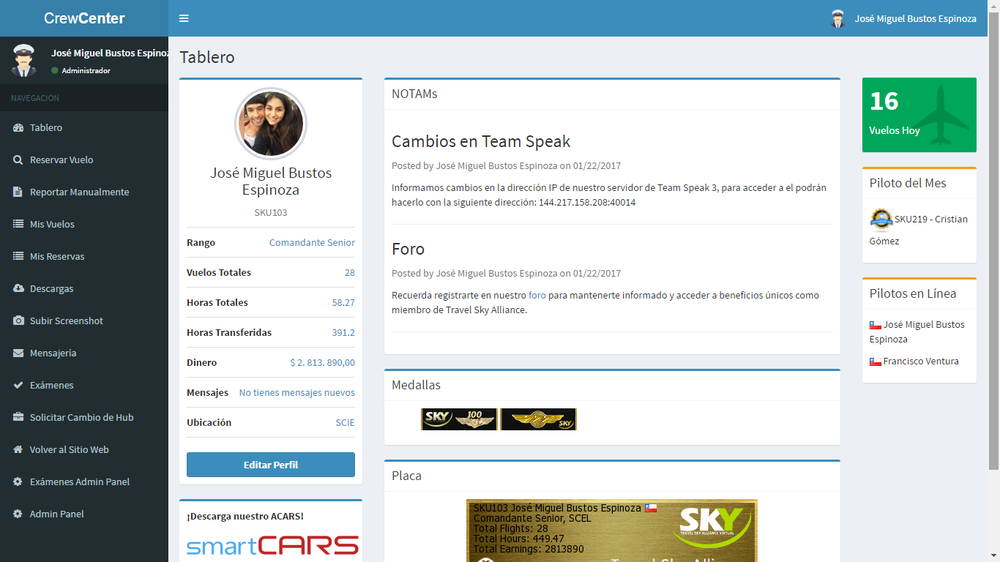This screenshot has width=1000, height=562.
Task: Click the briefcase icon for Solicitar Cambio de Hub
Action: point(18,417)
